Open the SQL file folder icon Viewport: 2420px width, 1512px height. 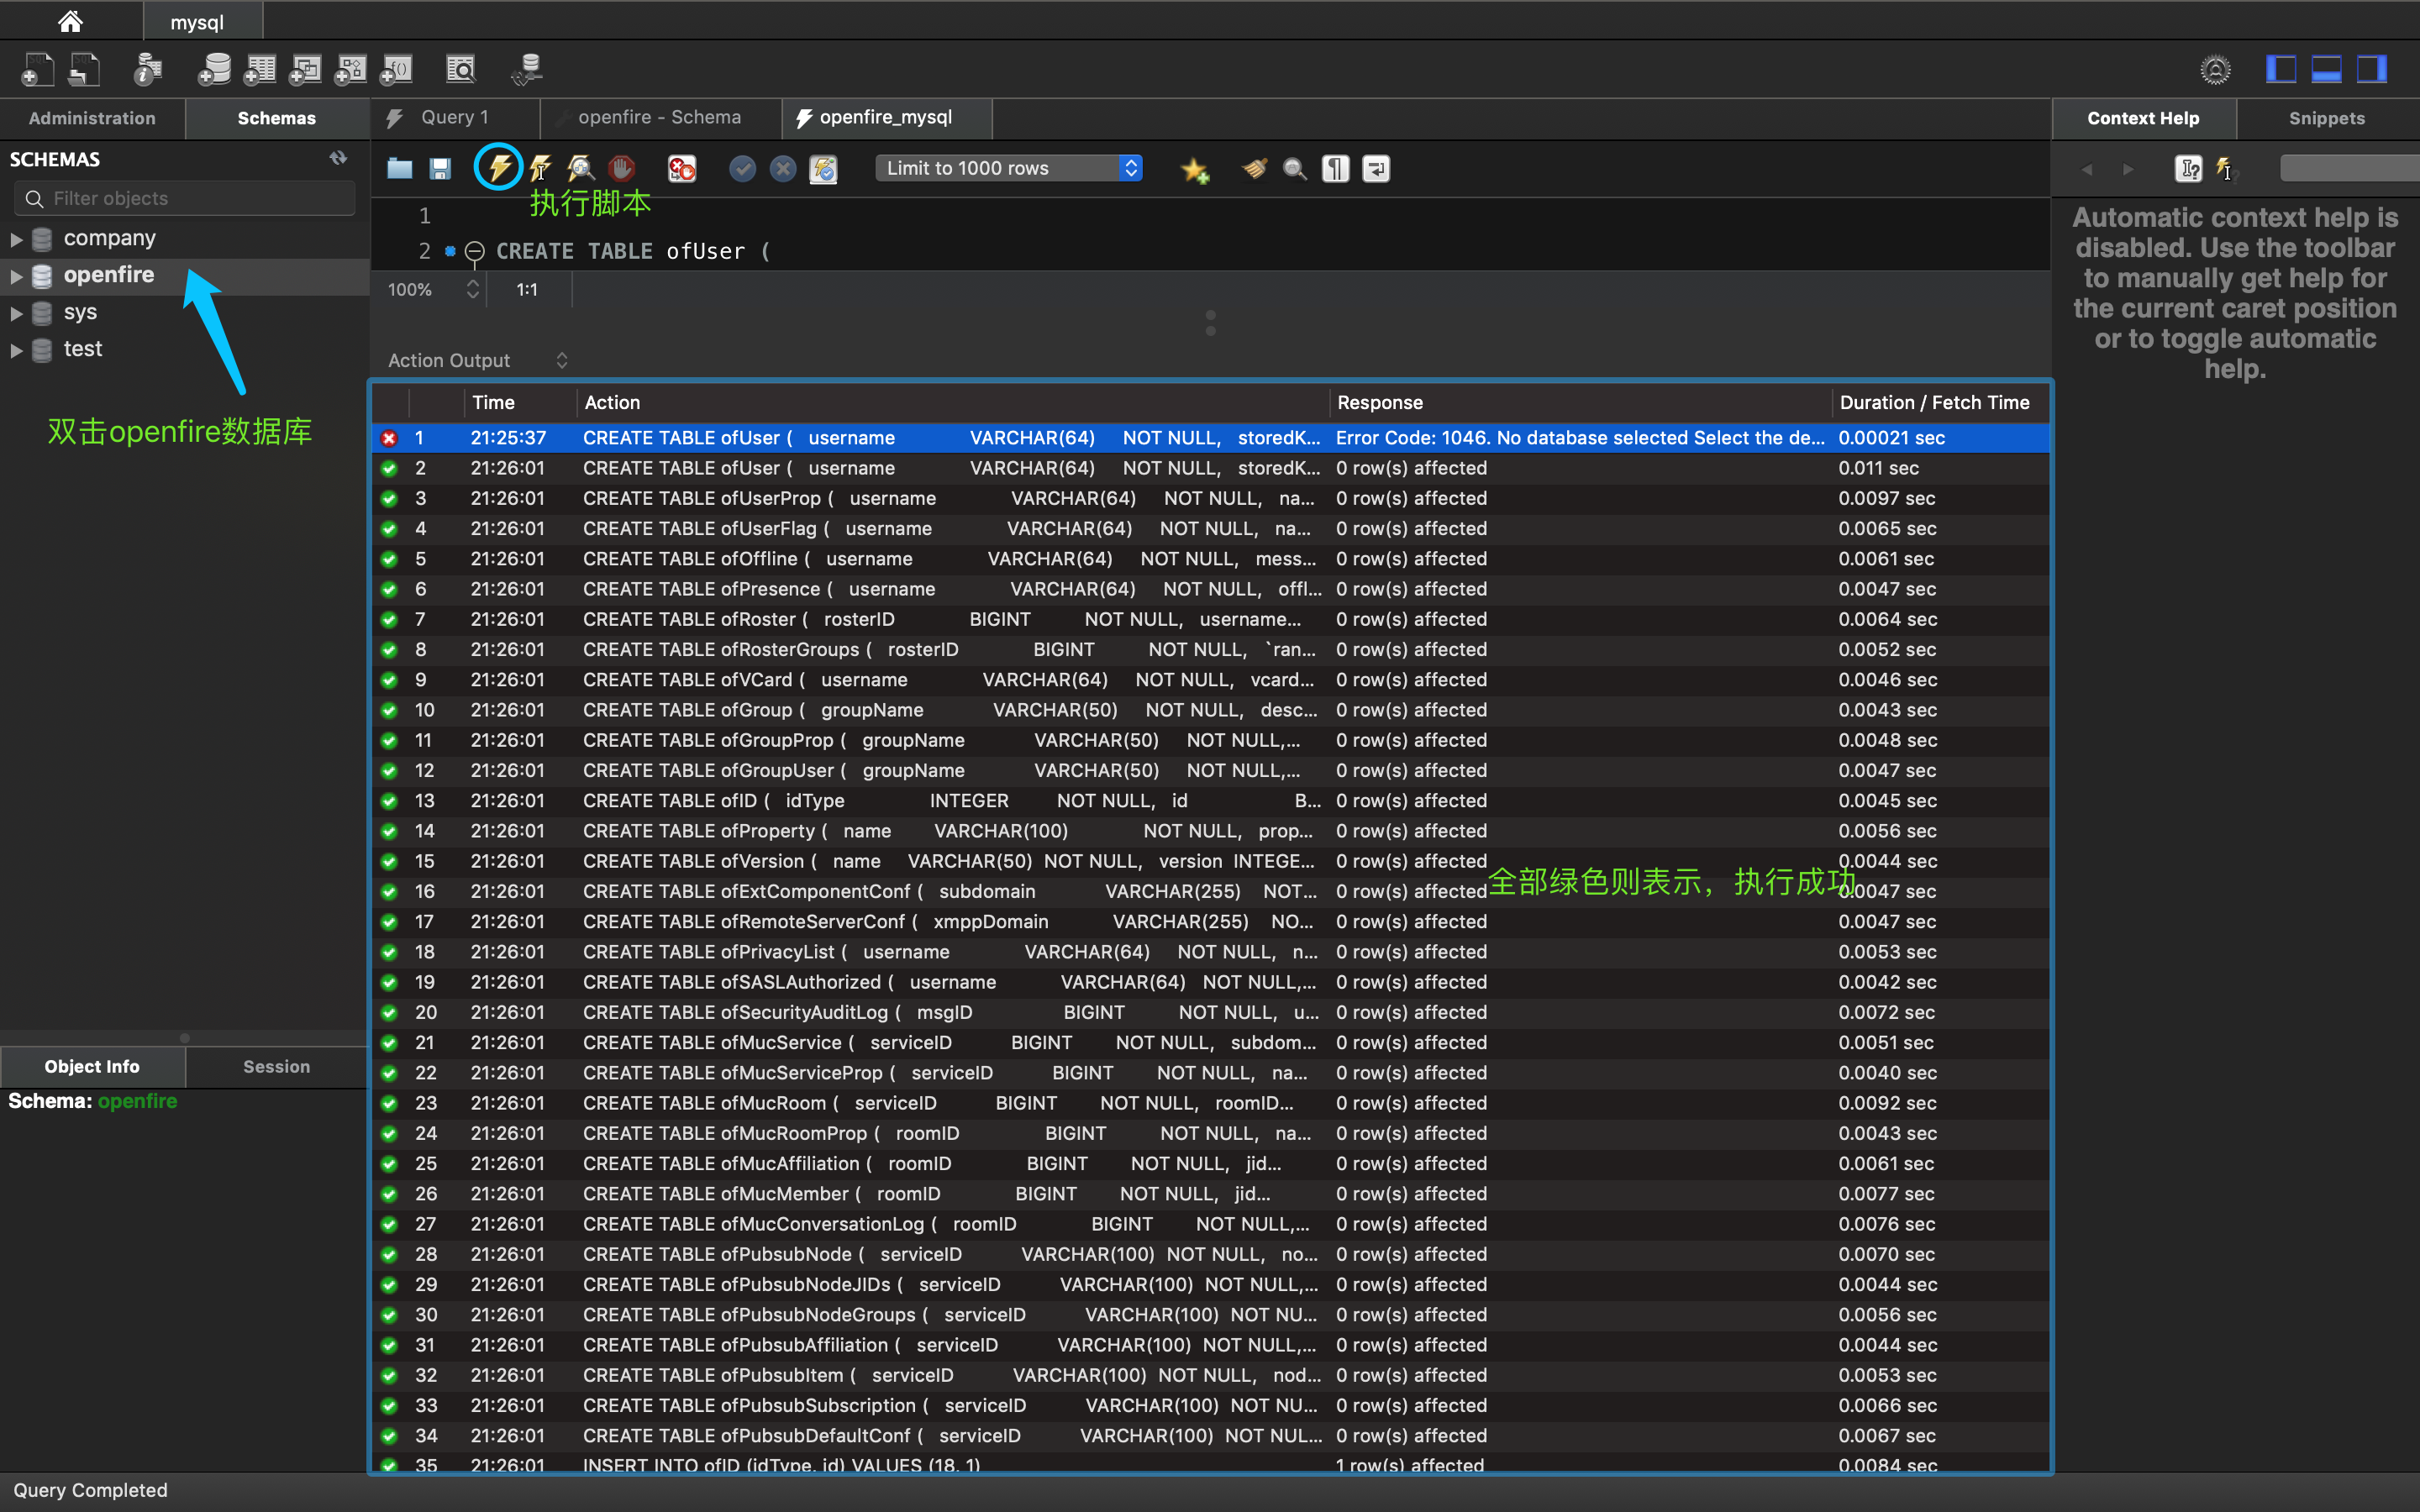point(399,168)
